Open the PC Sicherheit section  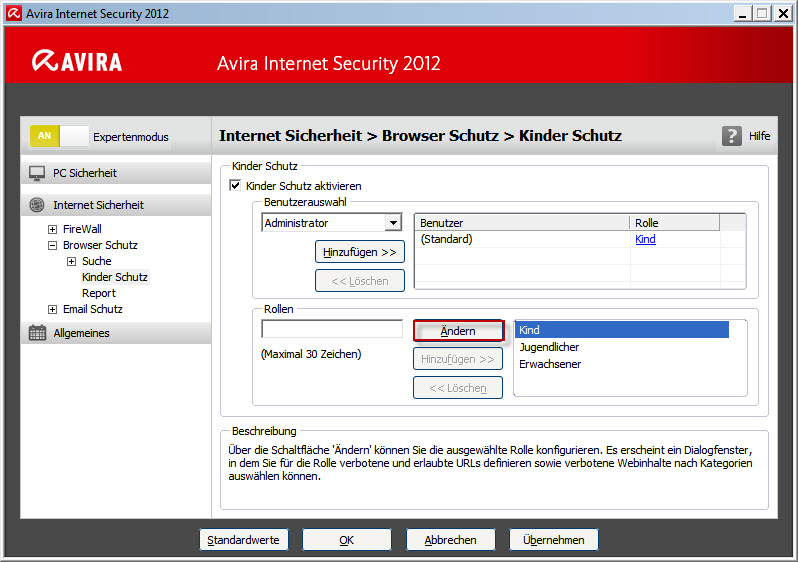click(x=116, y=173)
